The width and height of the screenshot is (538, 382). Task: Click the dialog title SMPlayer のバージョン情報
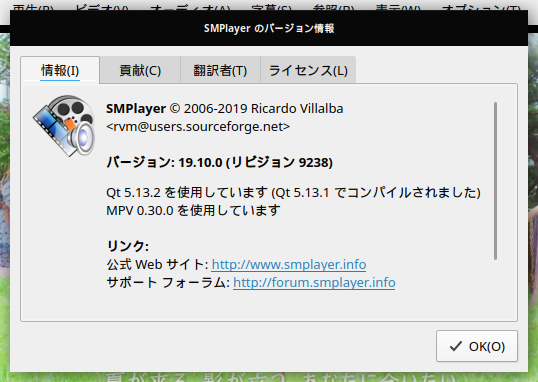269,28
